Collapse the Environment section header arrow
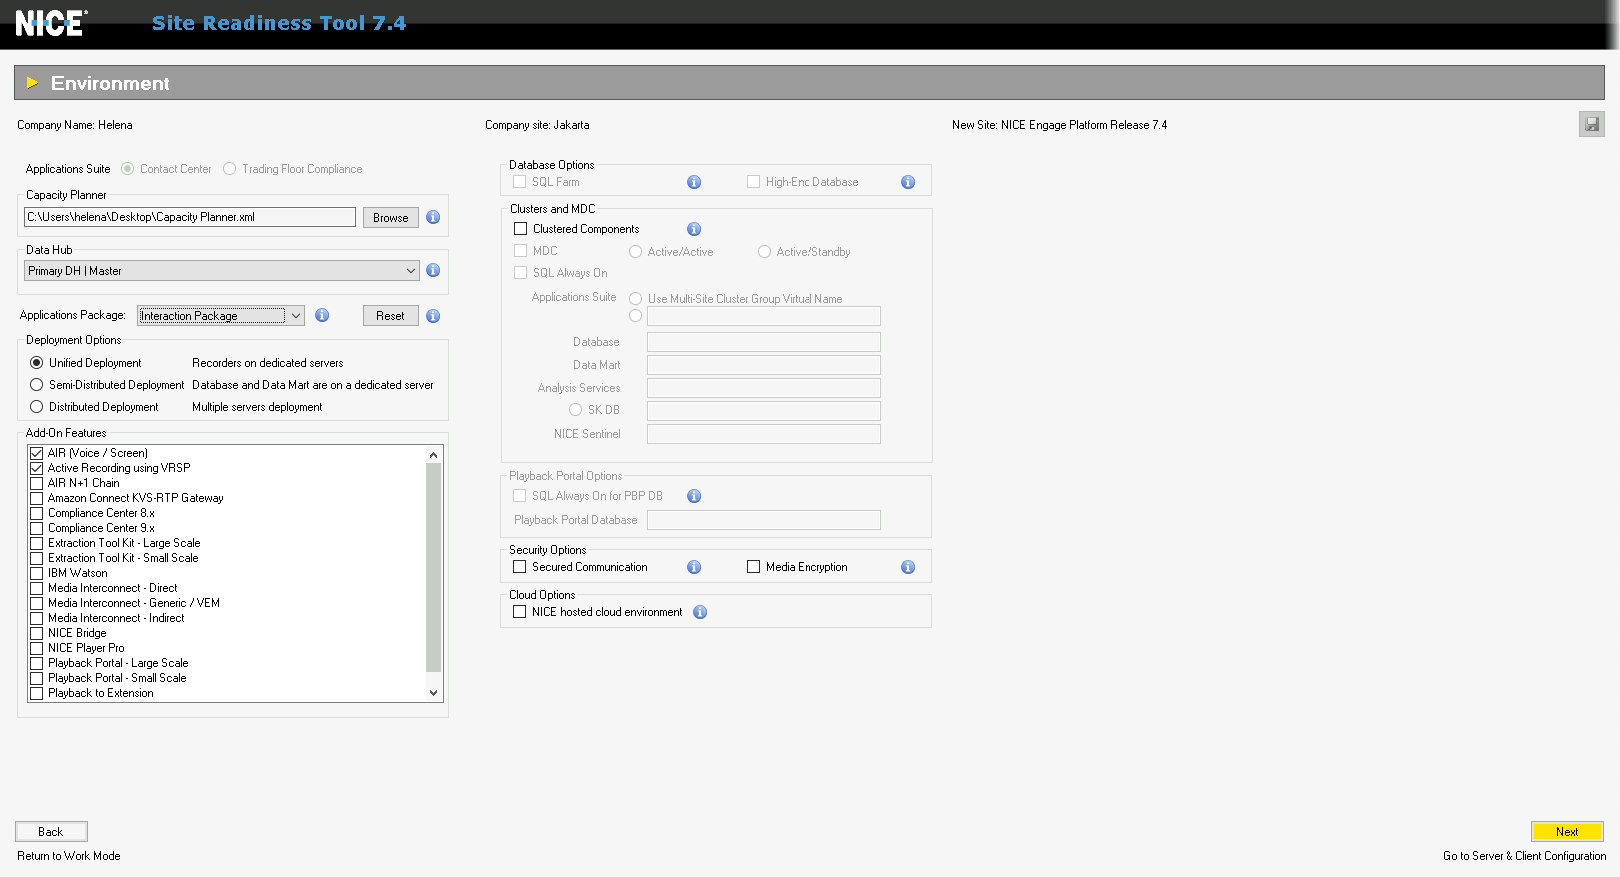This screenshot has width=1620, height=877. [32, 83]
